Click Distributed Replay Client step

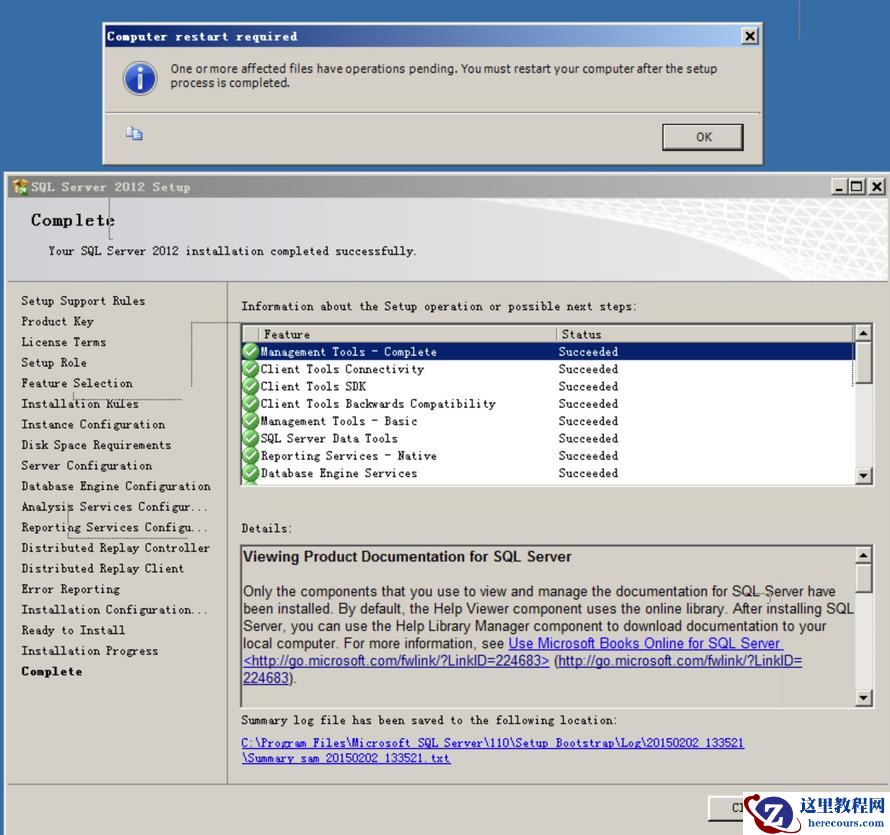[x=103, y=568]
